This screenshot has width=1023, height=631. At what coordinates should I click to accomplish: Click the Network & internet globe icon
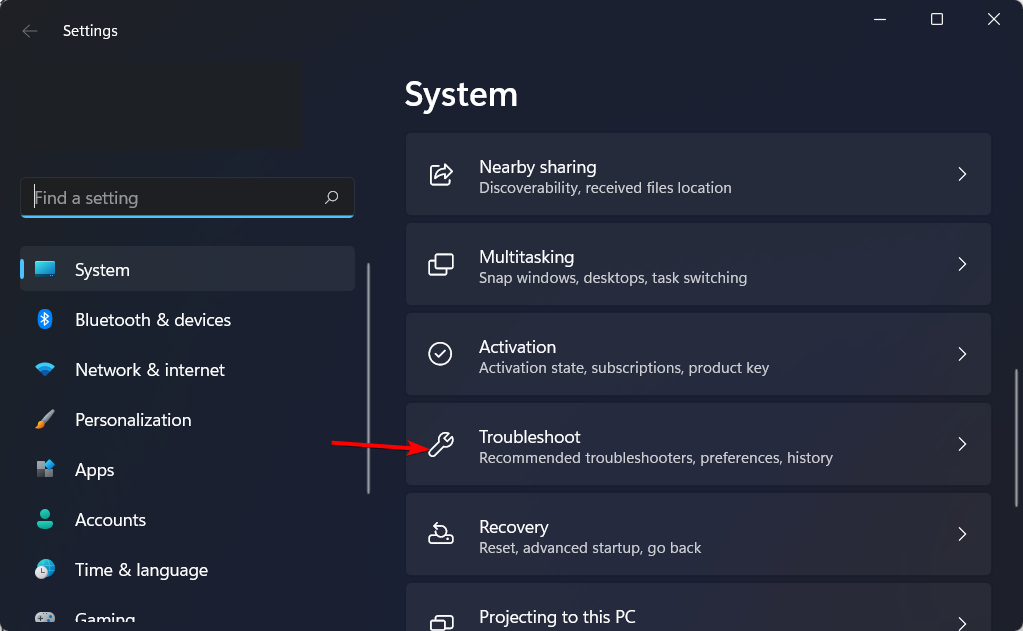pos(45,369)
